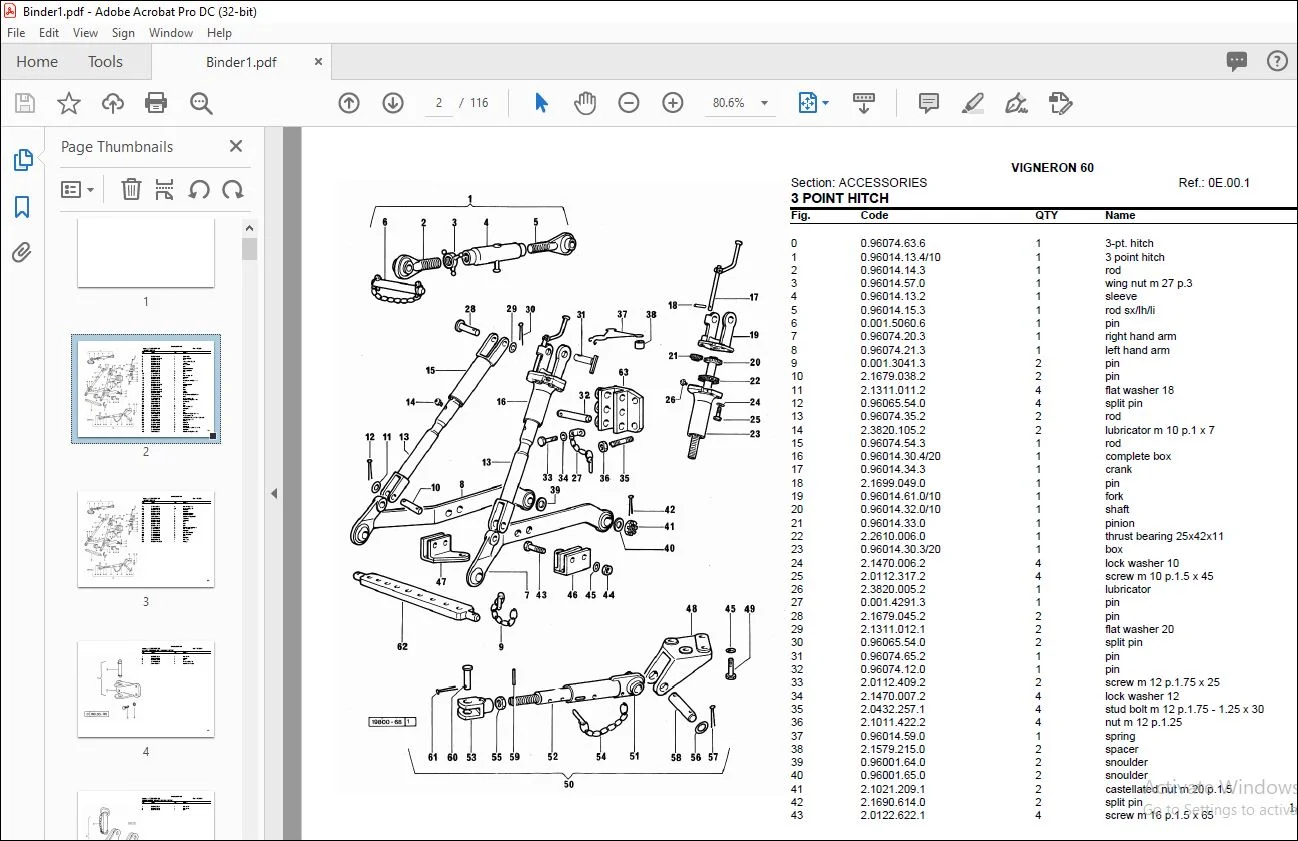
Task: Select page 3 thumbnail
Action: coord(146,539)
